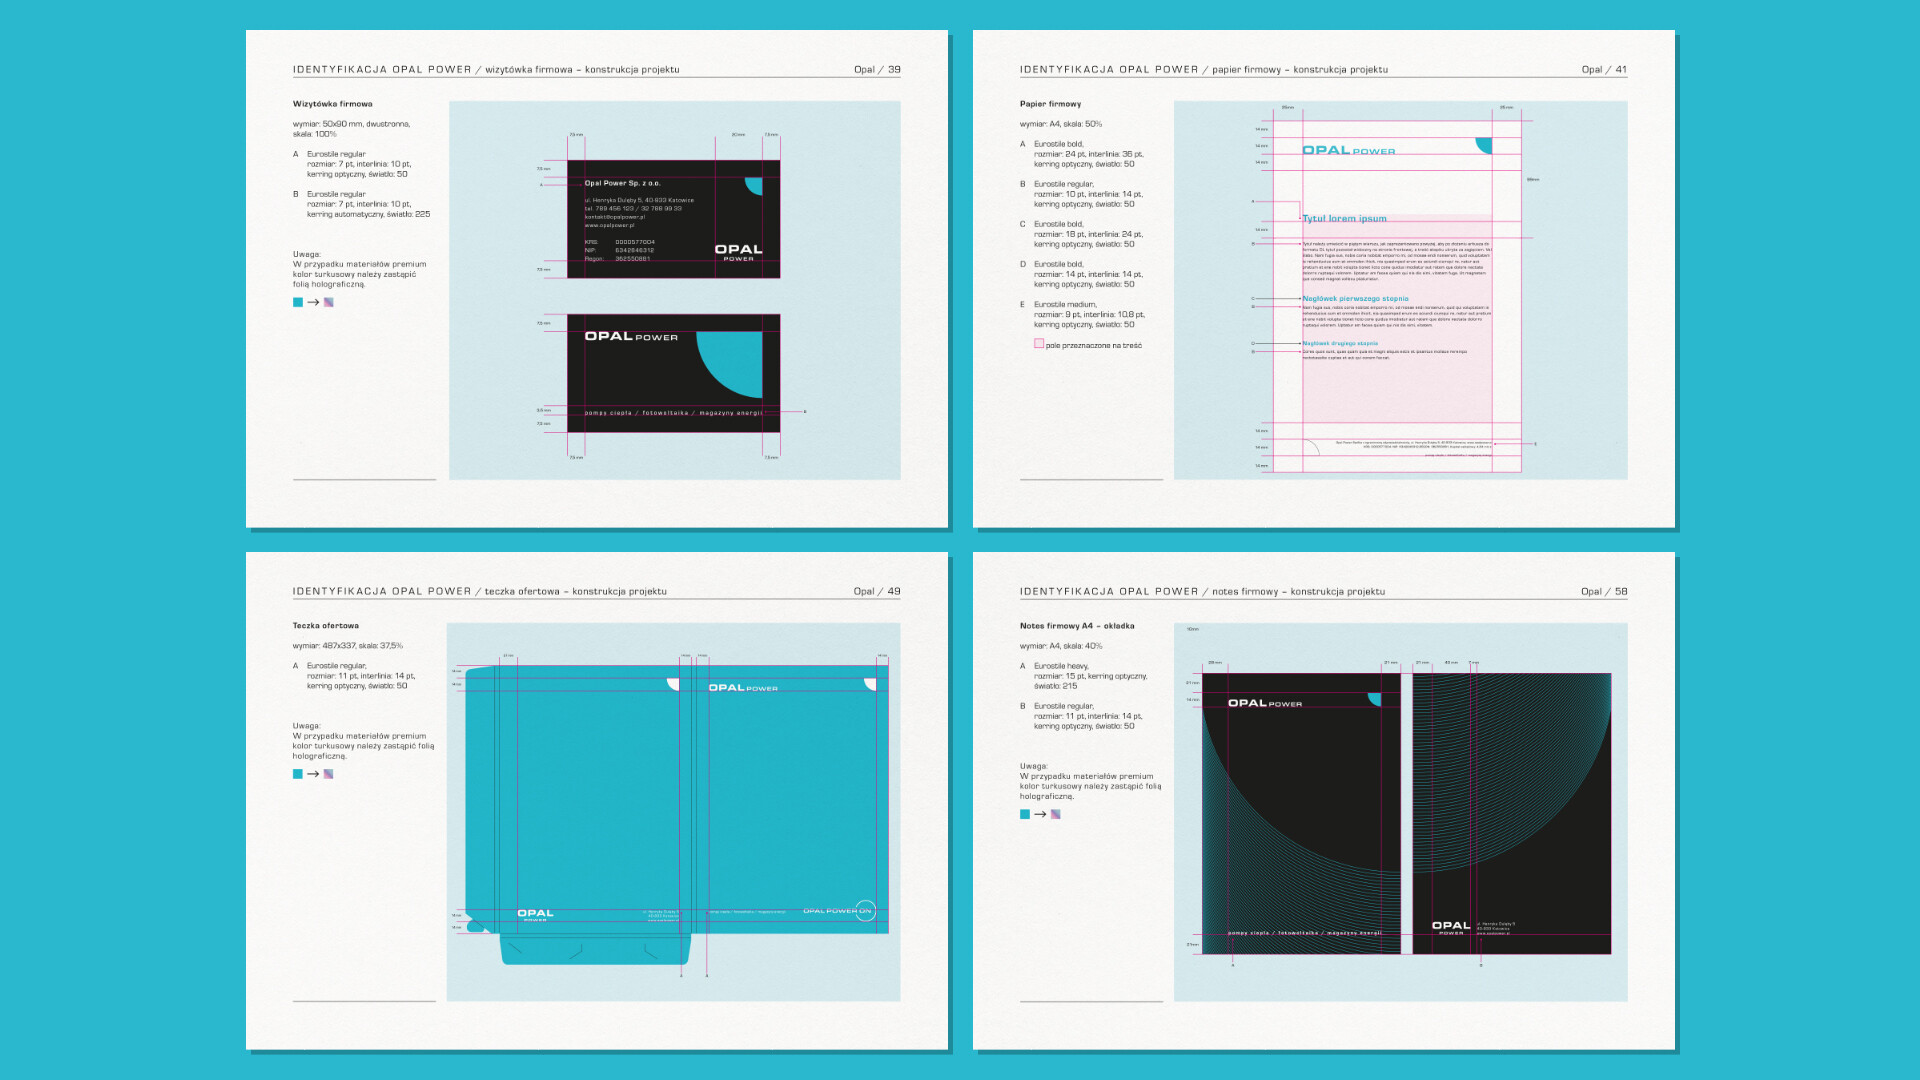
Task: Click the 'Opal Power Sp. z o.o.' text on the card
Action: [x=622, y=183]
